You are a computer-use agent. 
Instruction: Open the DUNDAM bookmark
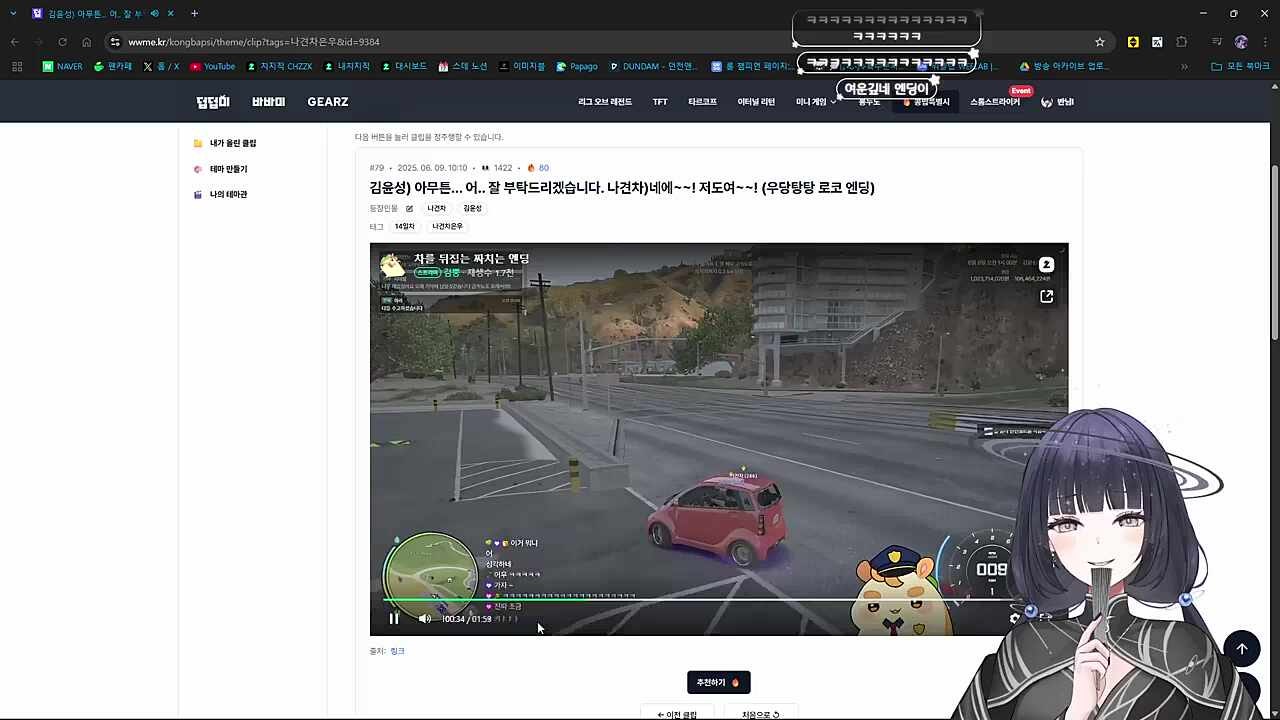[x=653, y=67]
